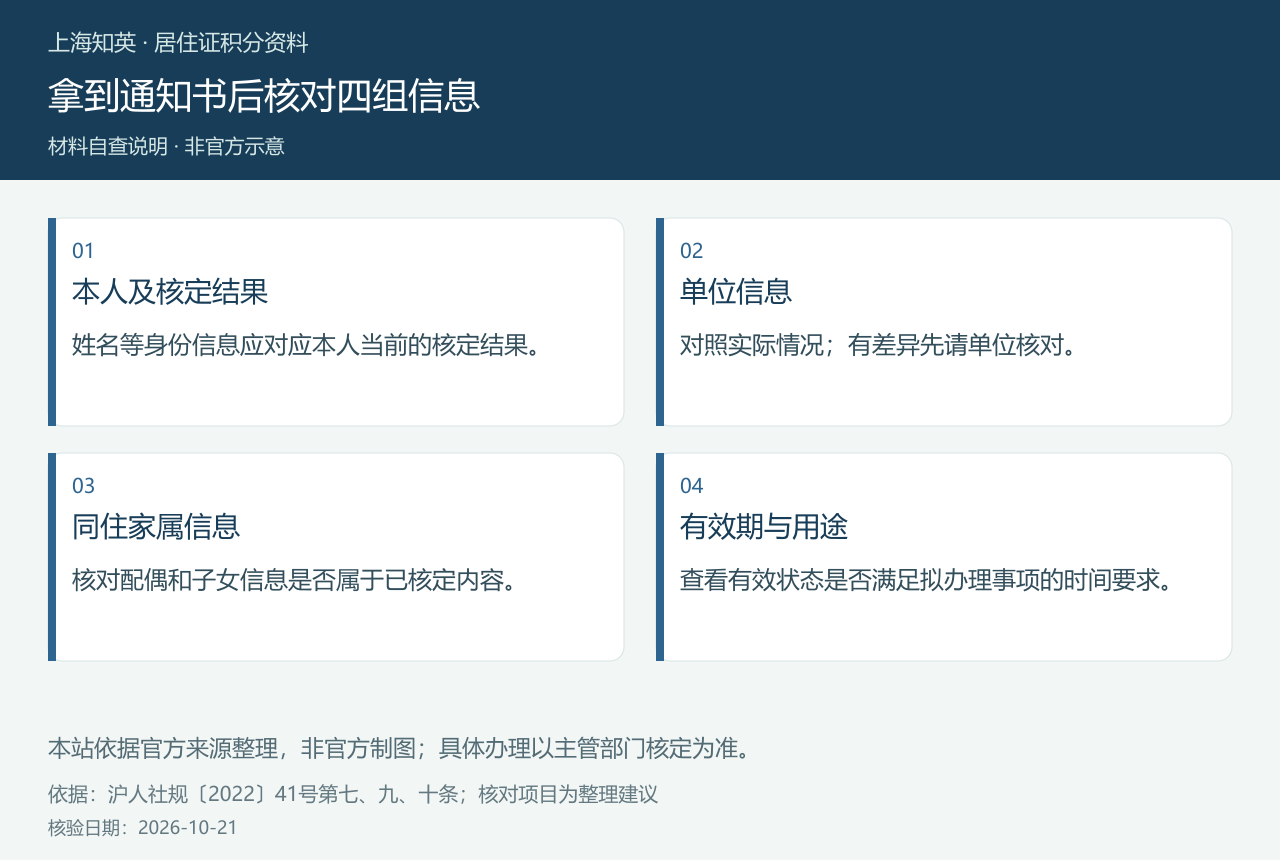Click the subtitle 材料自查说明 · 非官方示意
The height and width of the screenshot is (860, 1280).
click(166, 146)
